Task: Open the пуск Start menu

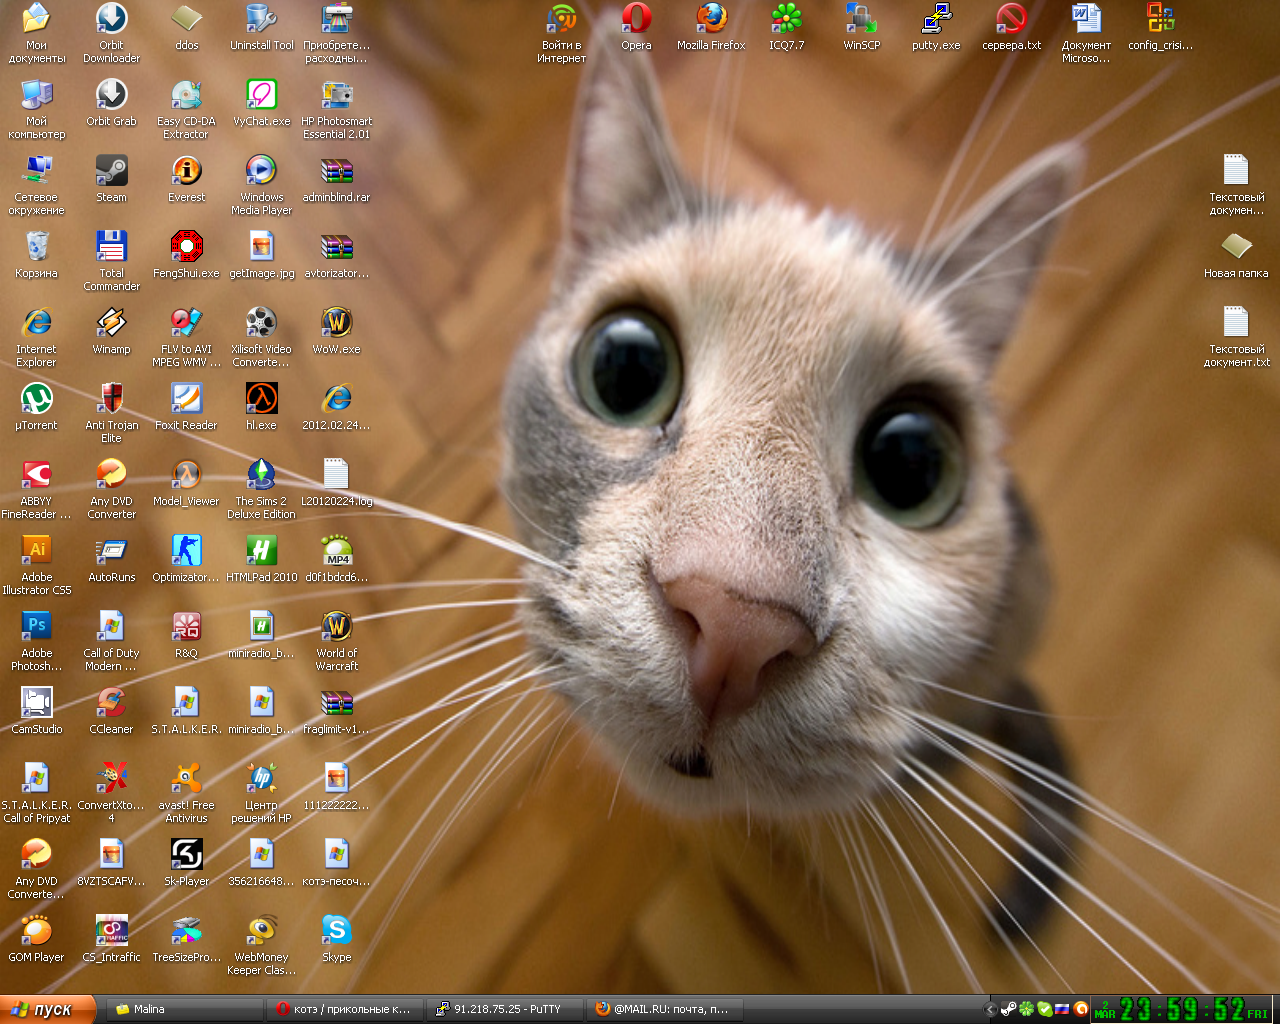Action: tap(48, 1009)
